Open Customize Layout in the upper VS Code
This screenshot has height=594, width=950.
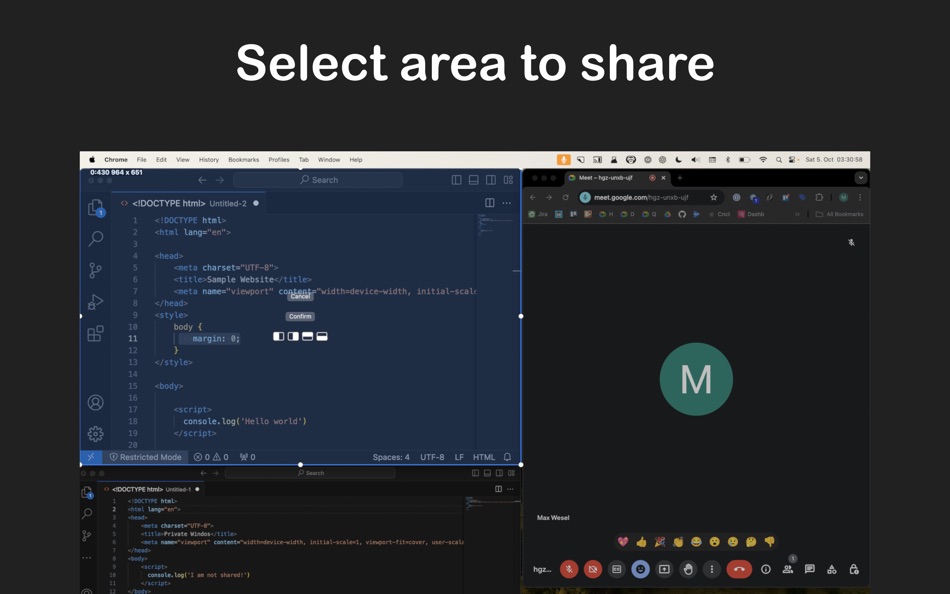pos(508,180)
